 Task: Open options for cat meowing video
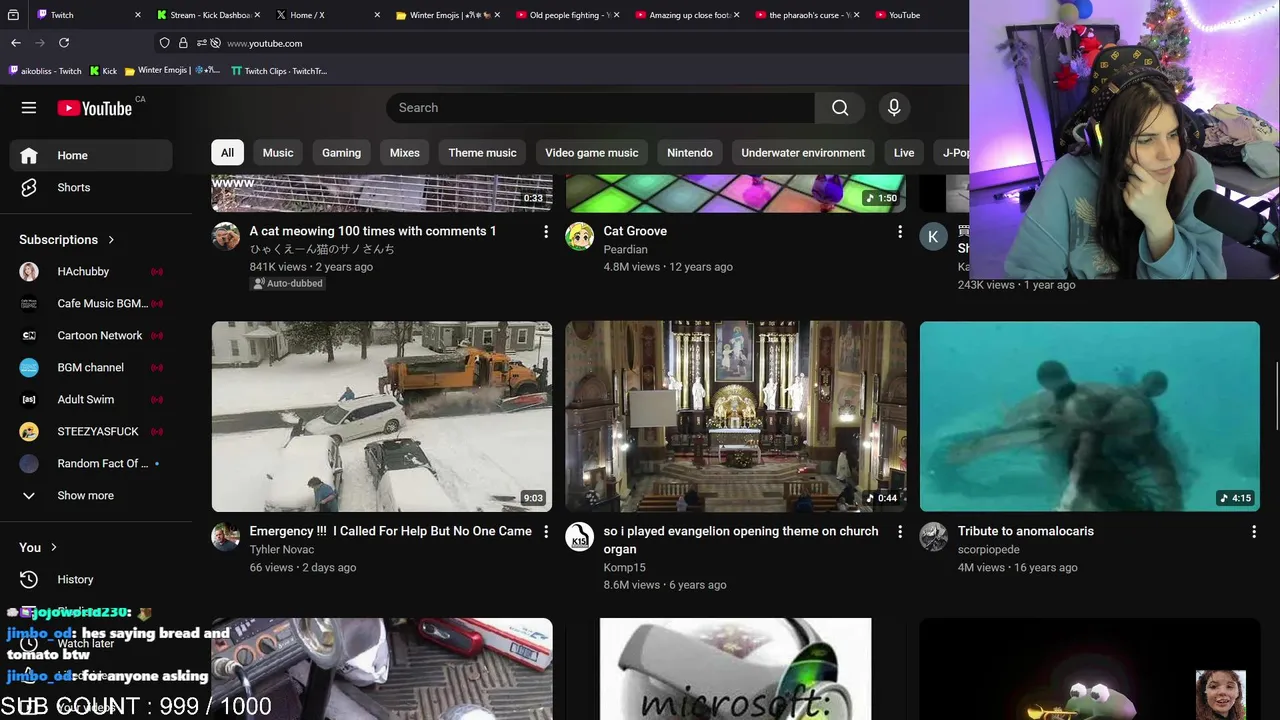point(546,231)
